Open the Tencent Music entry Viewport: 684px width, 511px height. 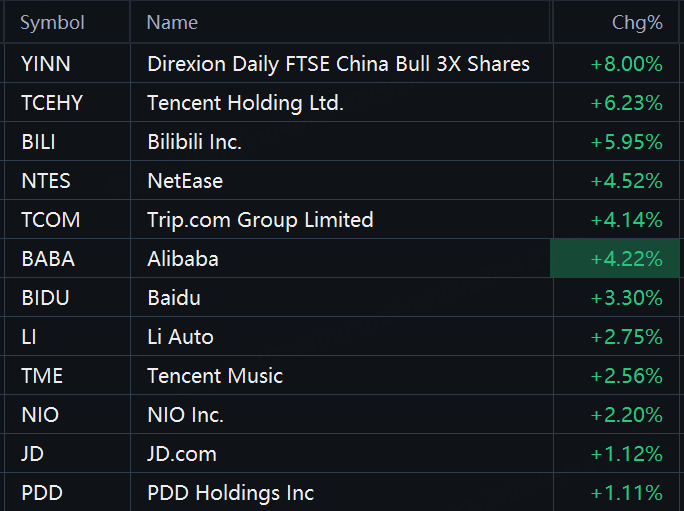pos(215,376)
